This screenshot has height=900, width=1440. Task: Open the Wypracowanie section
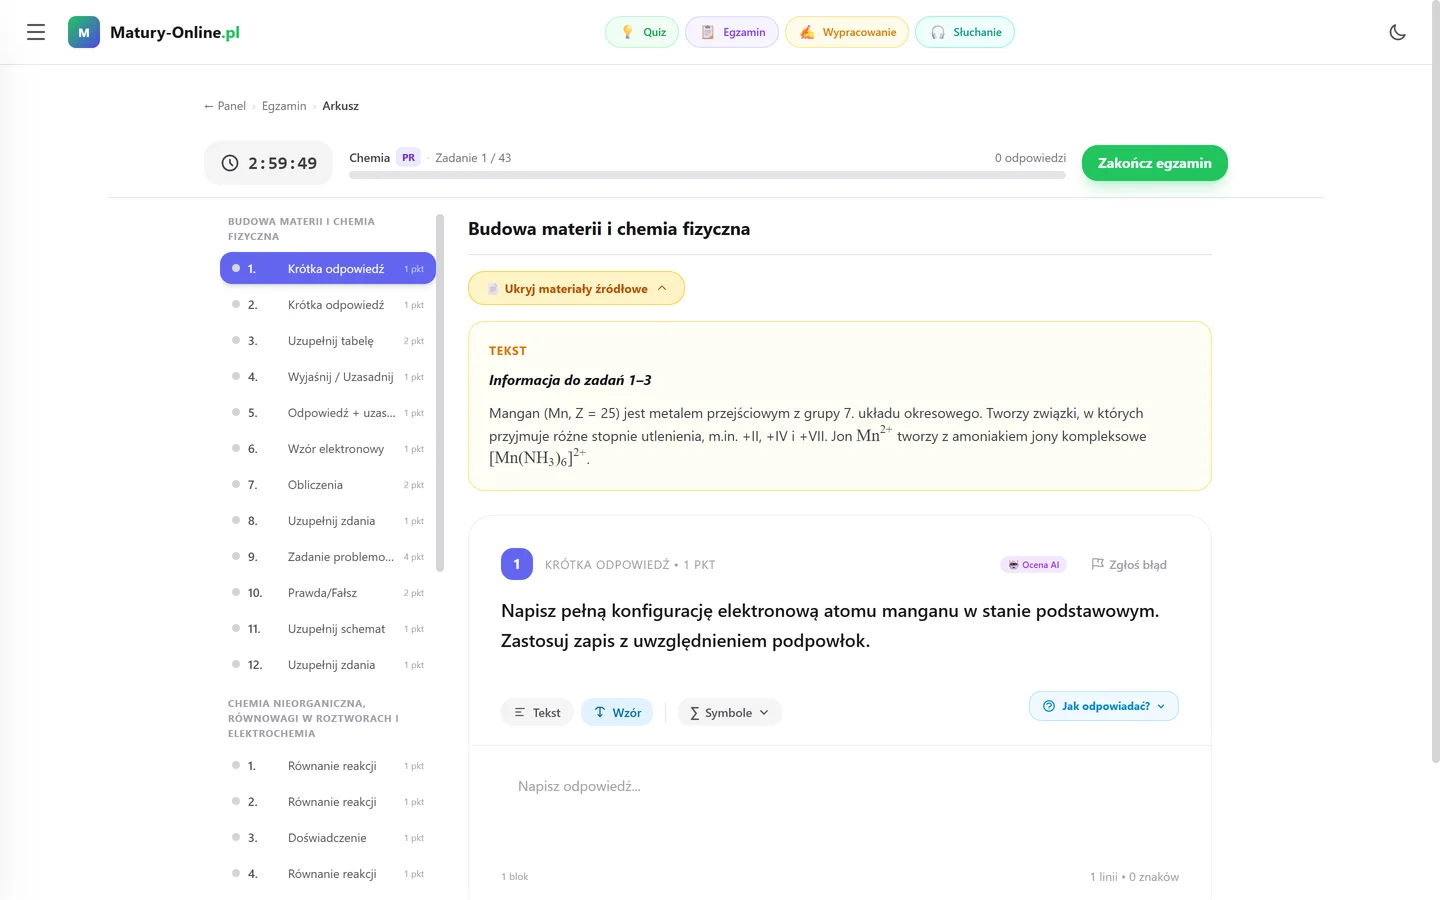[847, 32]
